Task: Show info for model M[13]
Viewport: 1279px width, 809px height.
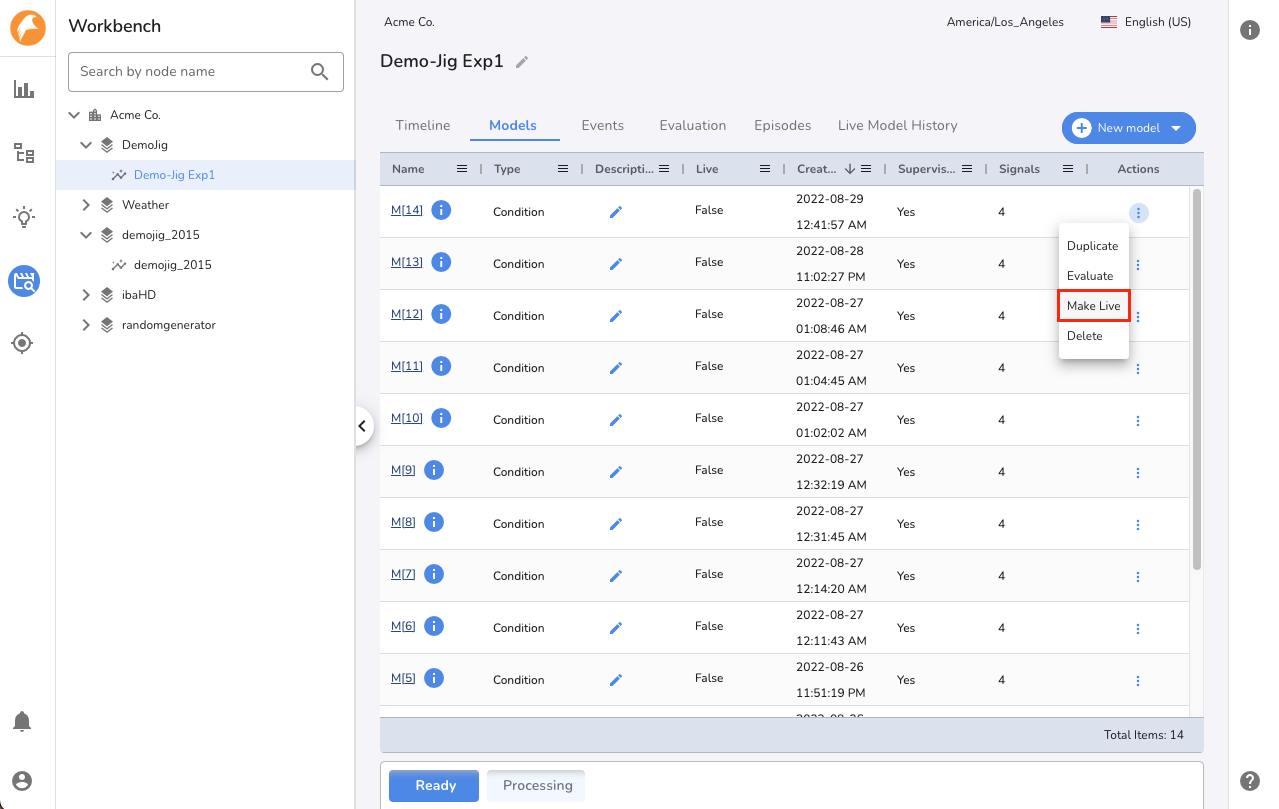Action: click(441, 262)
